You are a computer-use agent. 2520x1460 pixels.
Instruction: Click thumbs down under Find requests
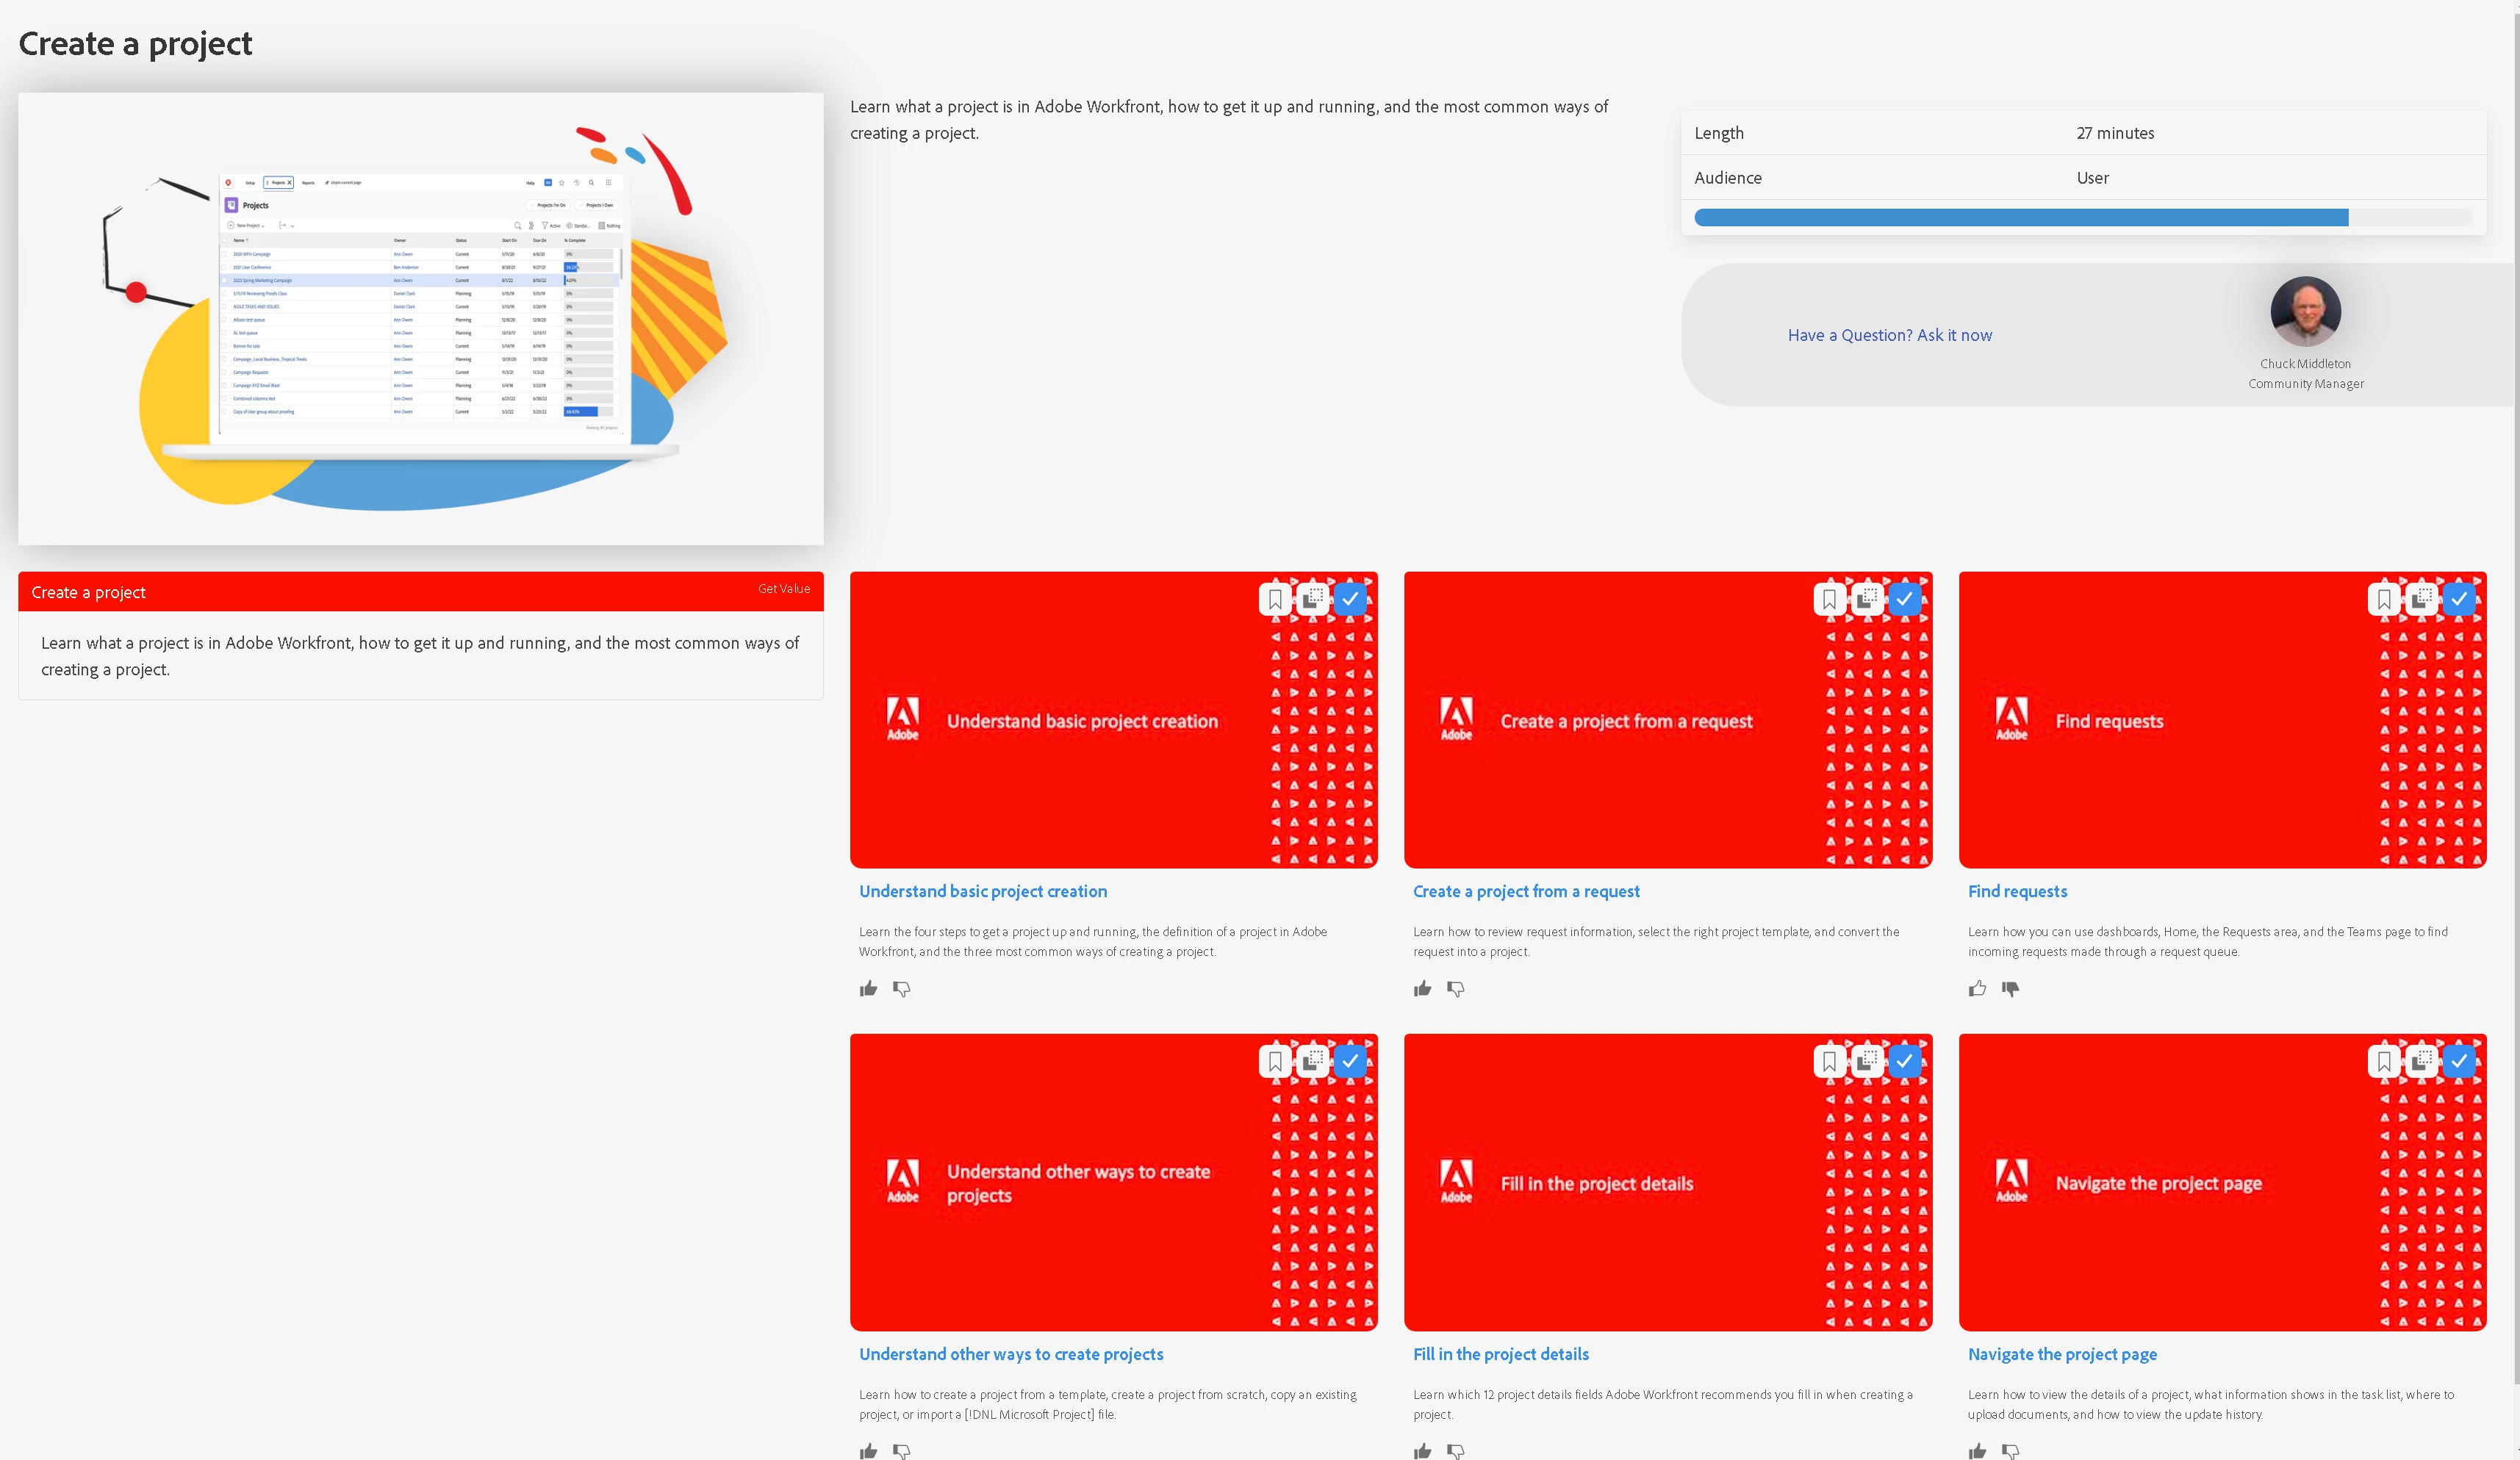2010,989
